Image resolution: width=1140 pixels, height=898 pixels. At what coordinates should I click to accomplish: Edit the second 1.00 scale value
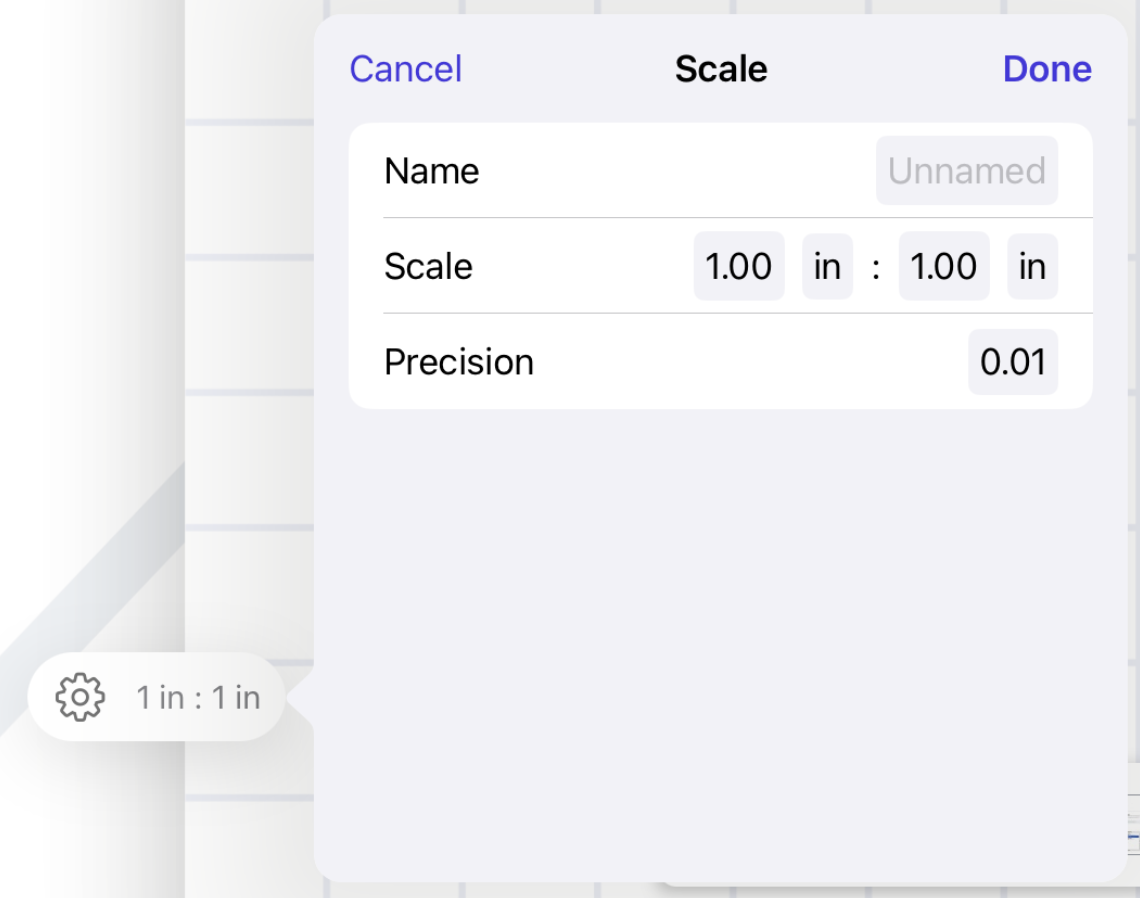[x=943, y=267]
